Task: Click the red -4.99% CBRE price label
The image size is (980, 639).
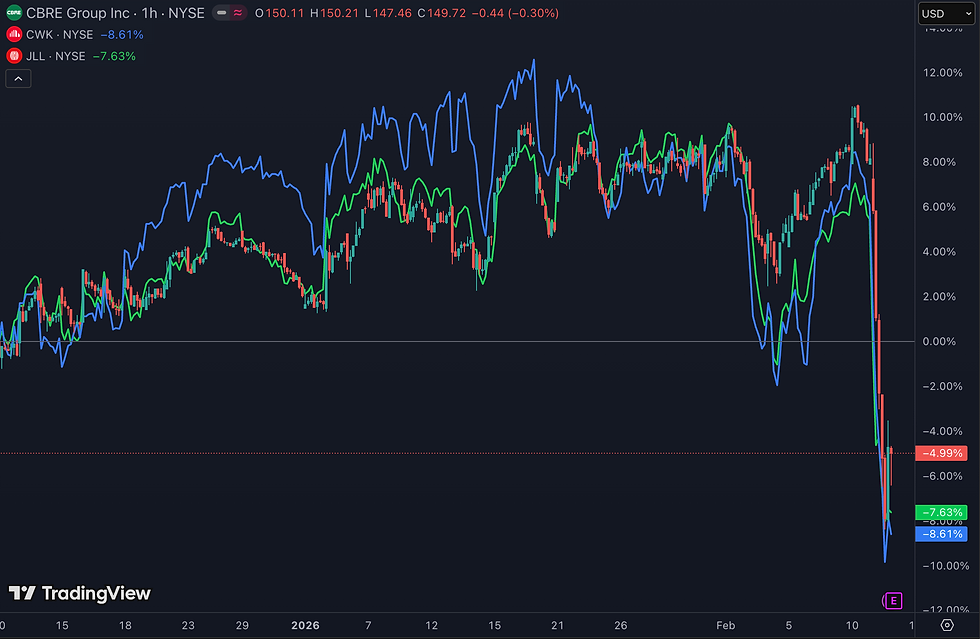Action: (x=941, y=453)
